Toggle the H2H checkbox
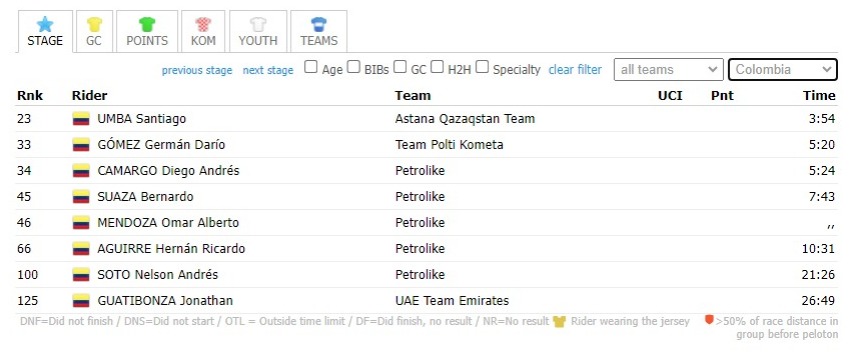This screenshot has width=851, height=360. pos(437,67)
